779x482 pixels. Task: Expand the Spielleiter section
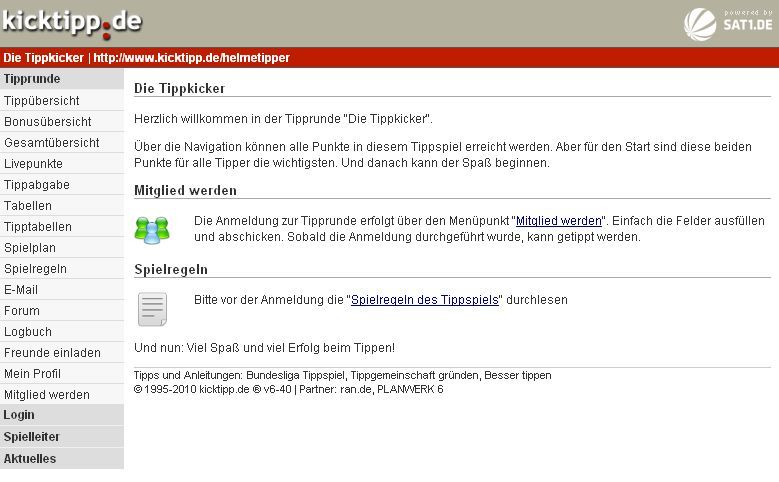31,437
